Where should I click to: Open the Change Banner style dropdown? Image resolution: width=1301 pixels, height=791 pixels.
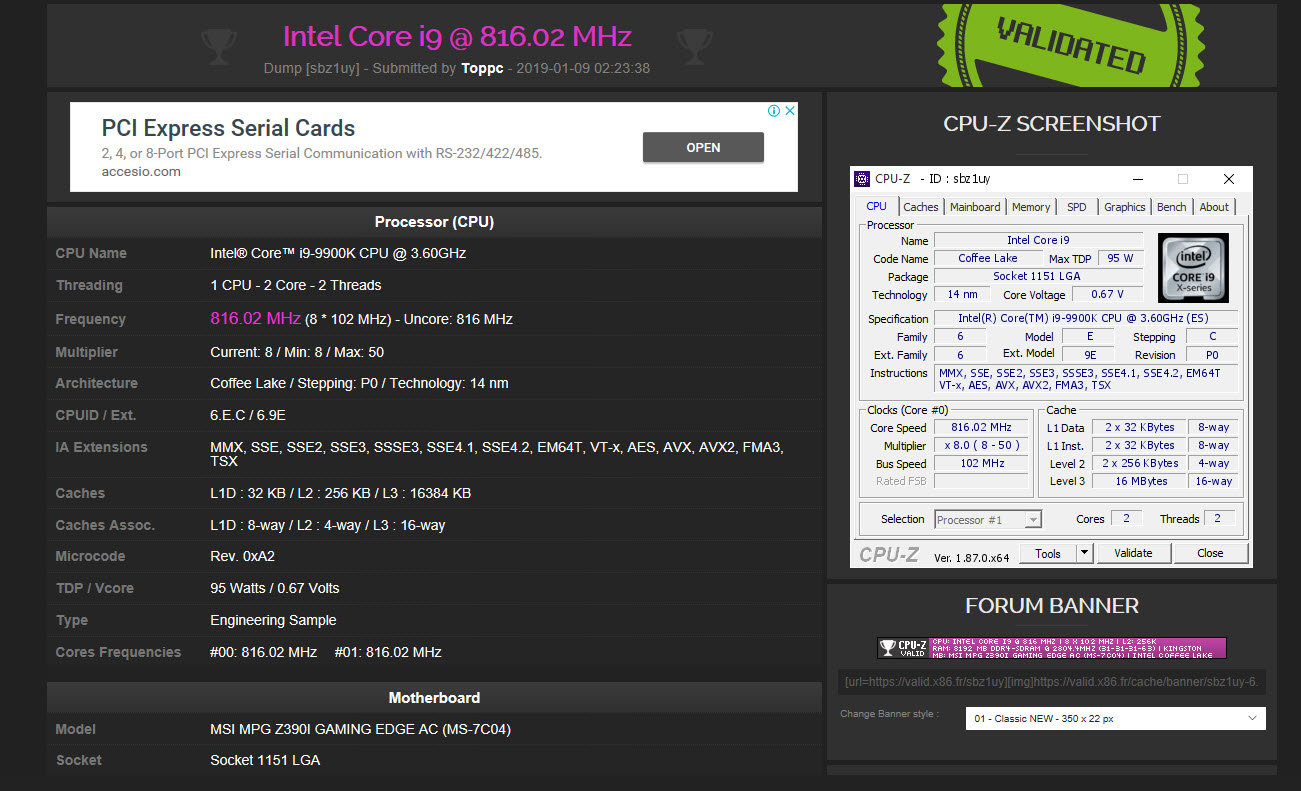click(x=1115, y=719)
